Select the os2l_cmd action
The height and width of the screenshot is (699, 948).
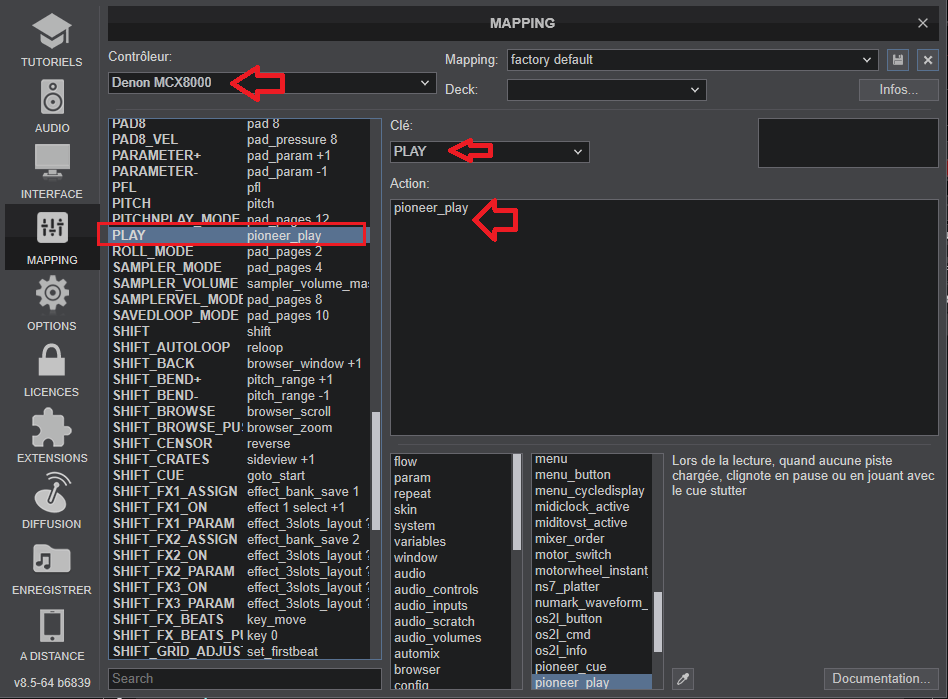click(592, 635)
